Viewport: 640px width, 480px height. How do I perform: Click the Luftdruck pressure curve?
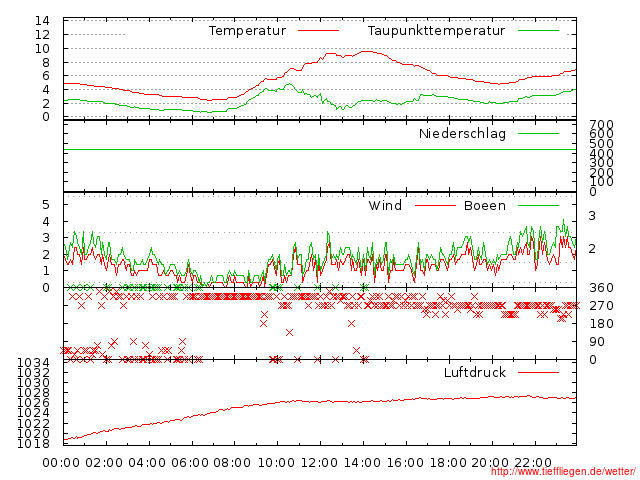click(x=320, y=402)
